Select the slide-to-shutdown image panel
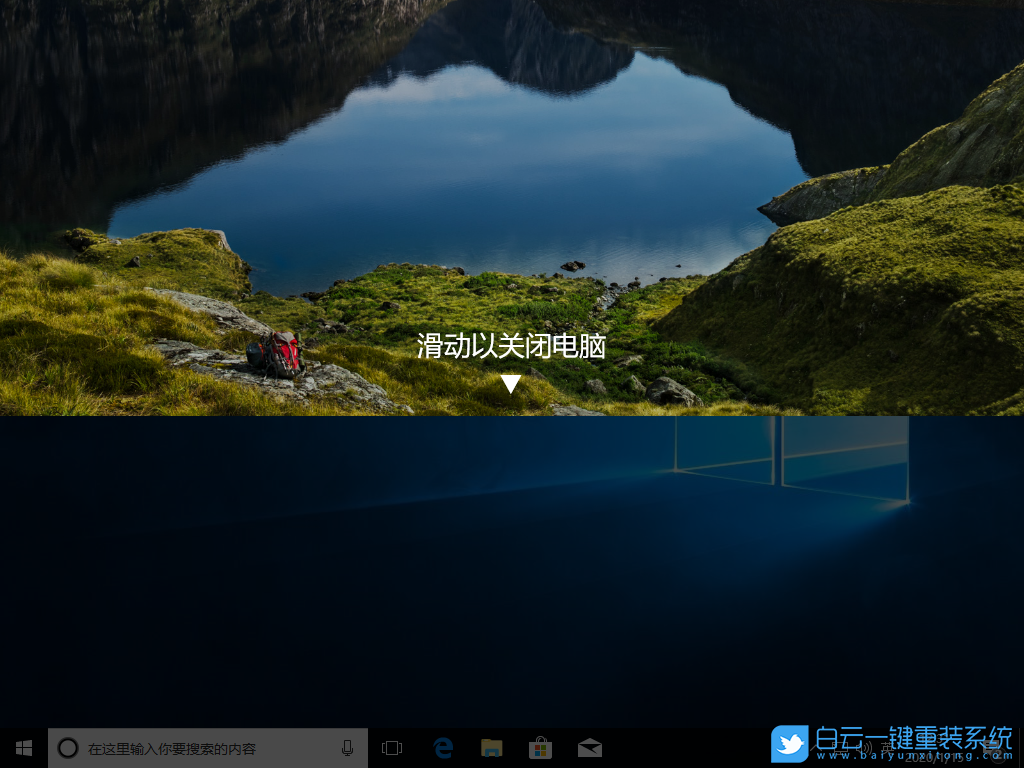The height and width of the screenshot is (768, 1024). (x=512, y=200)
